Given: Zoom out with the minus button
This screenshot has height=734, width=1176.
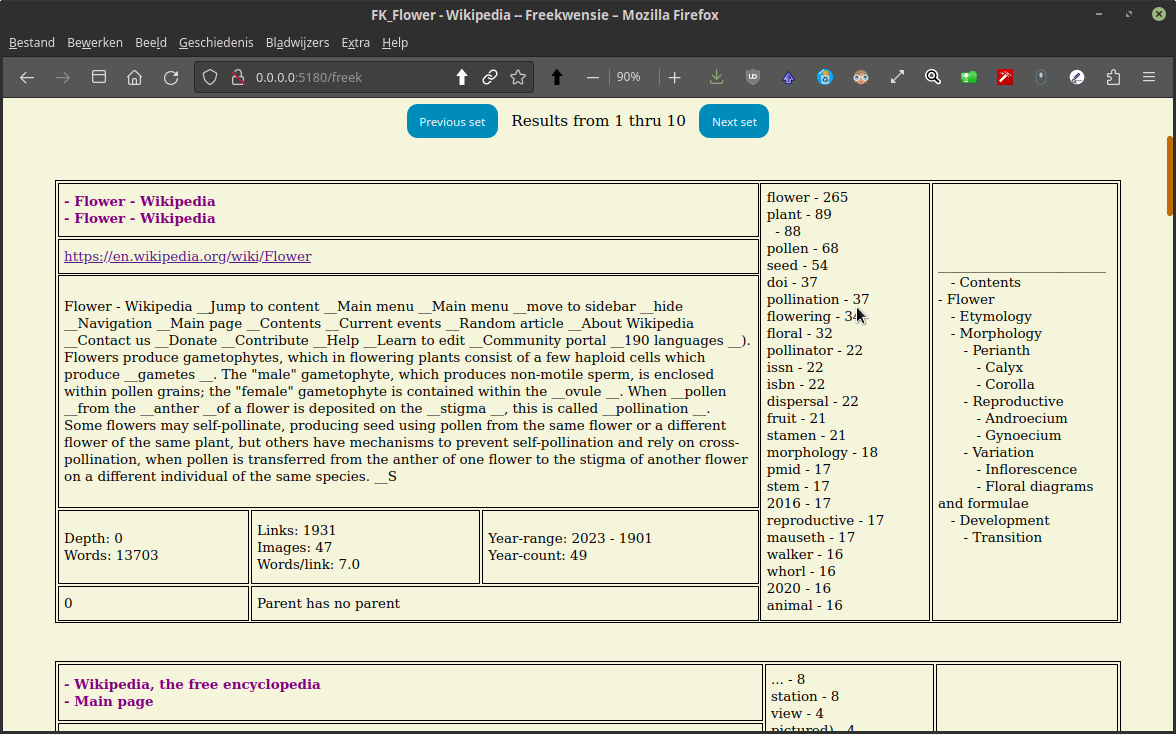Looking at the screenshot, I should (x=592, y=77).
